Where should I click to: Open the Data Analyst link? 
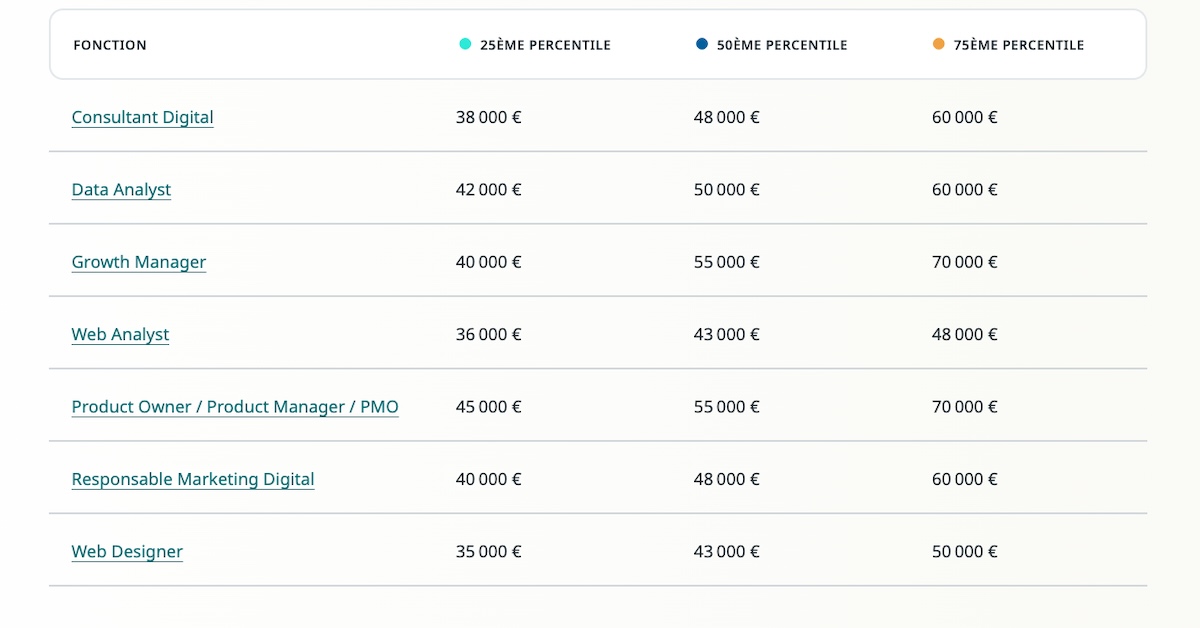[x=121, y=190]
